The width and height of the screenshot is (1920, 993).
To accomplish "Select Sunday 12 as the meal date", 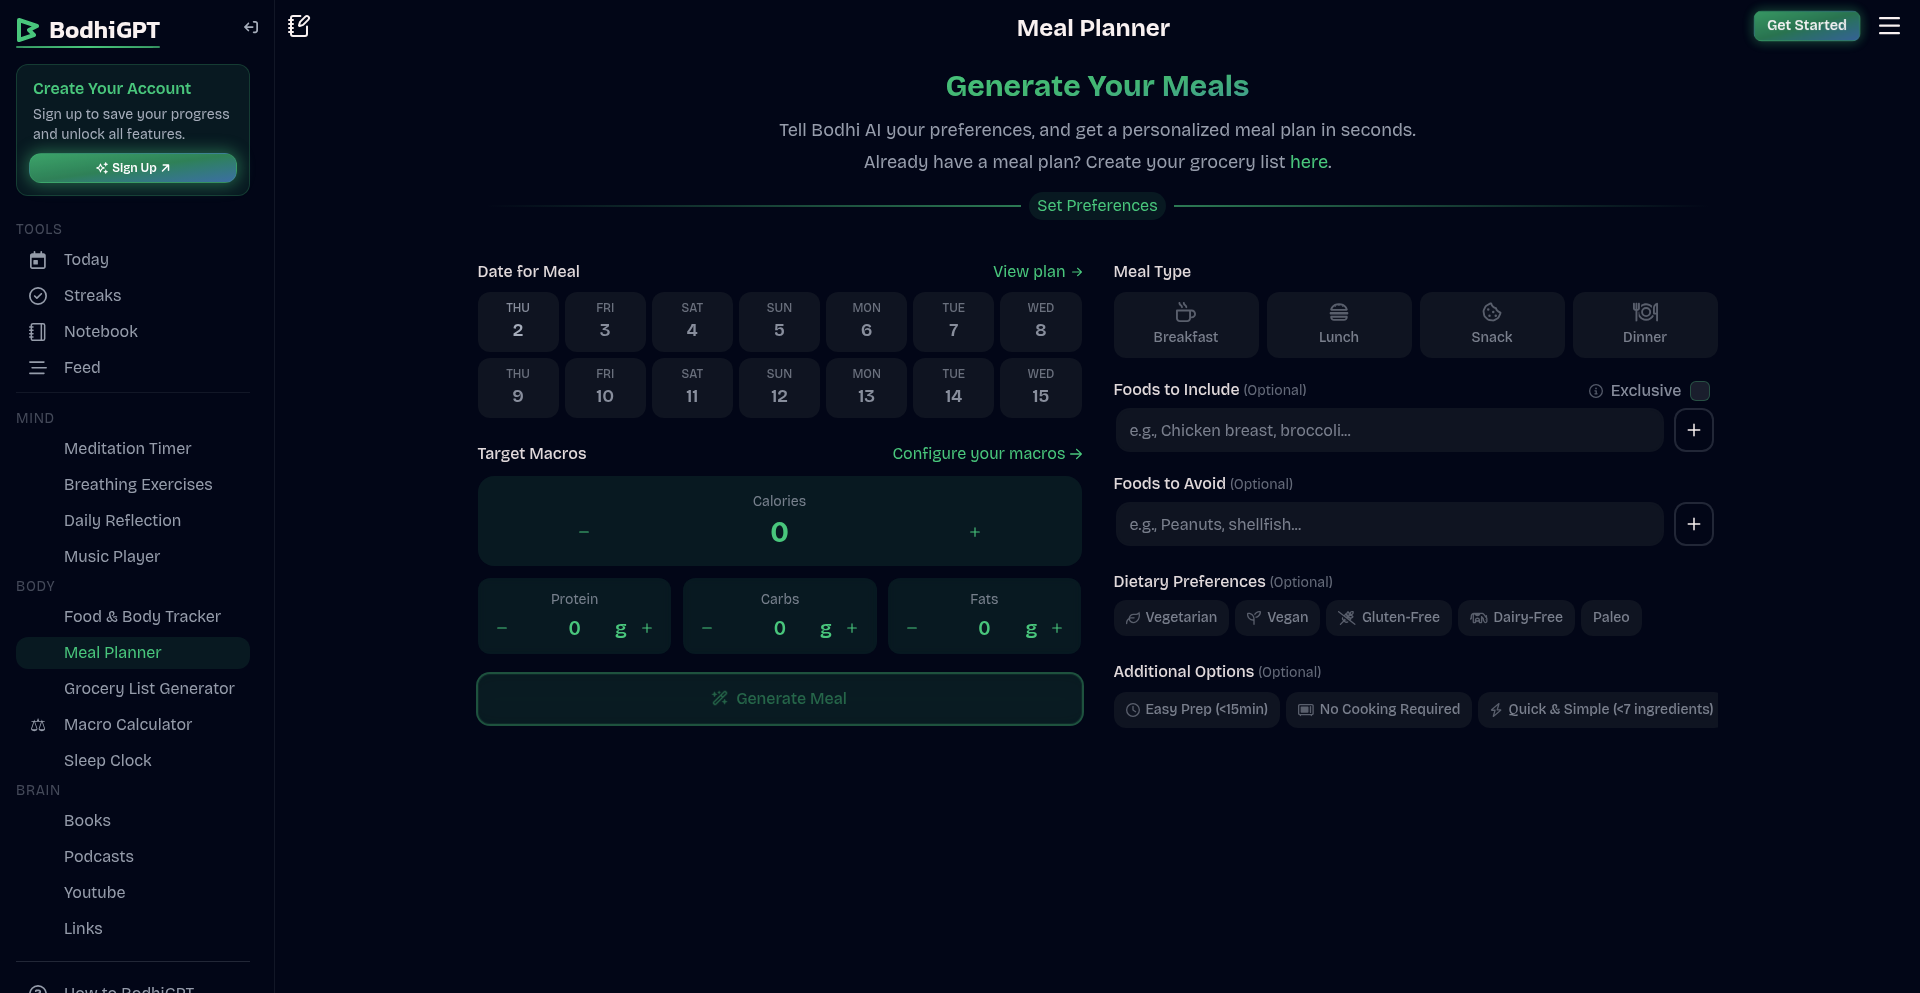I will 779,387.
